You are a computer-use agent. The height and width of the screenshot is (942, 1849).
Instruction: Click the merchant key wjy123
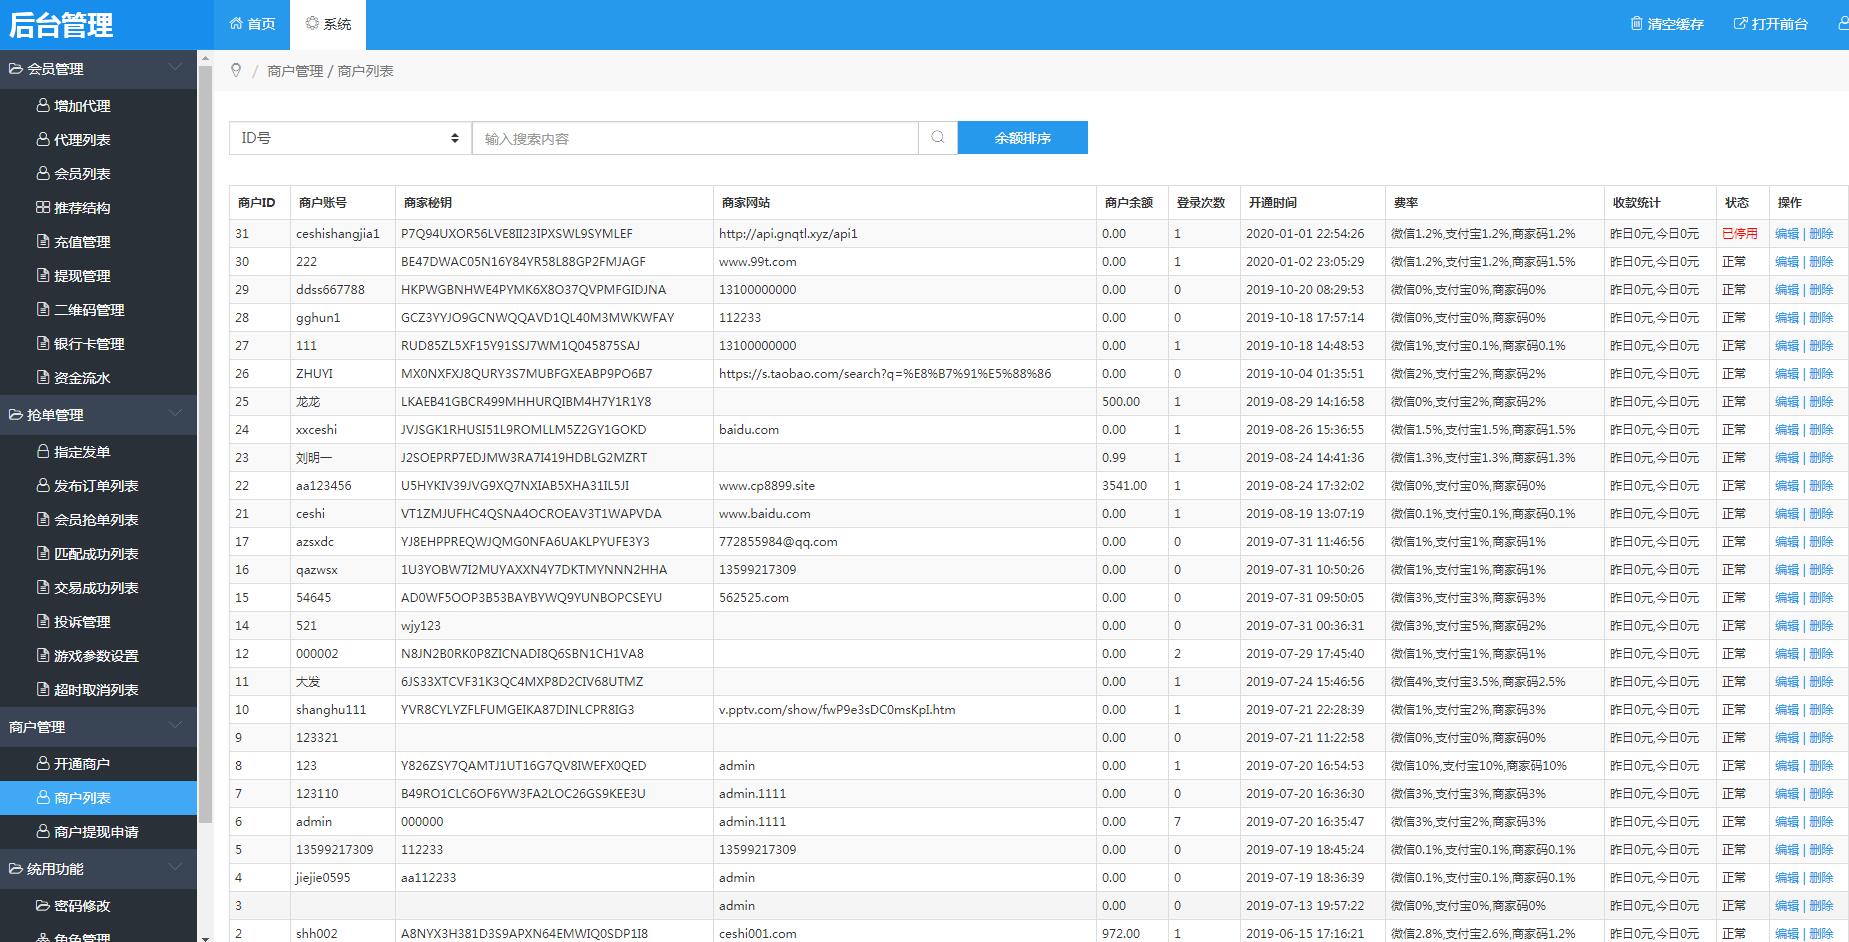coord(421,625)
